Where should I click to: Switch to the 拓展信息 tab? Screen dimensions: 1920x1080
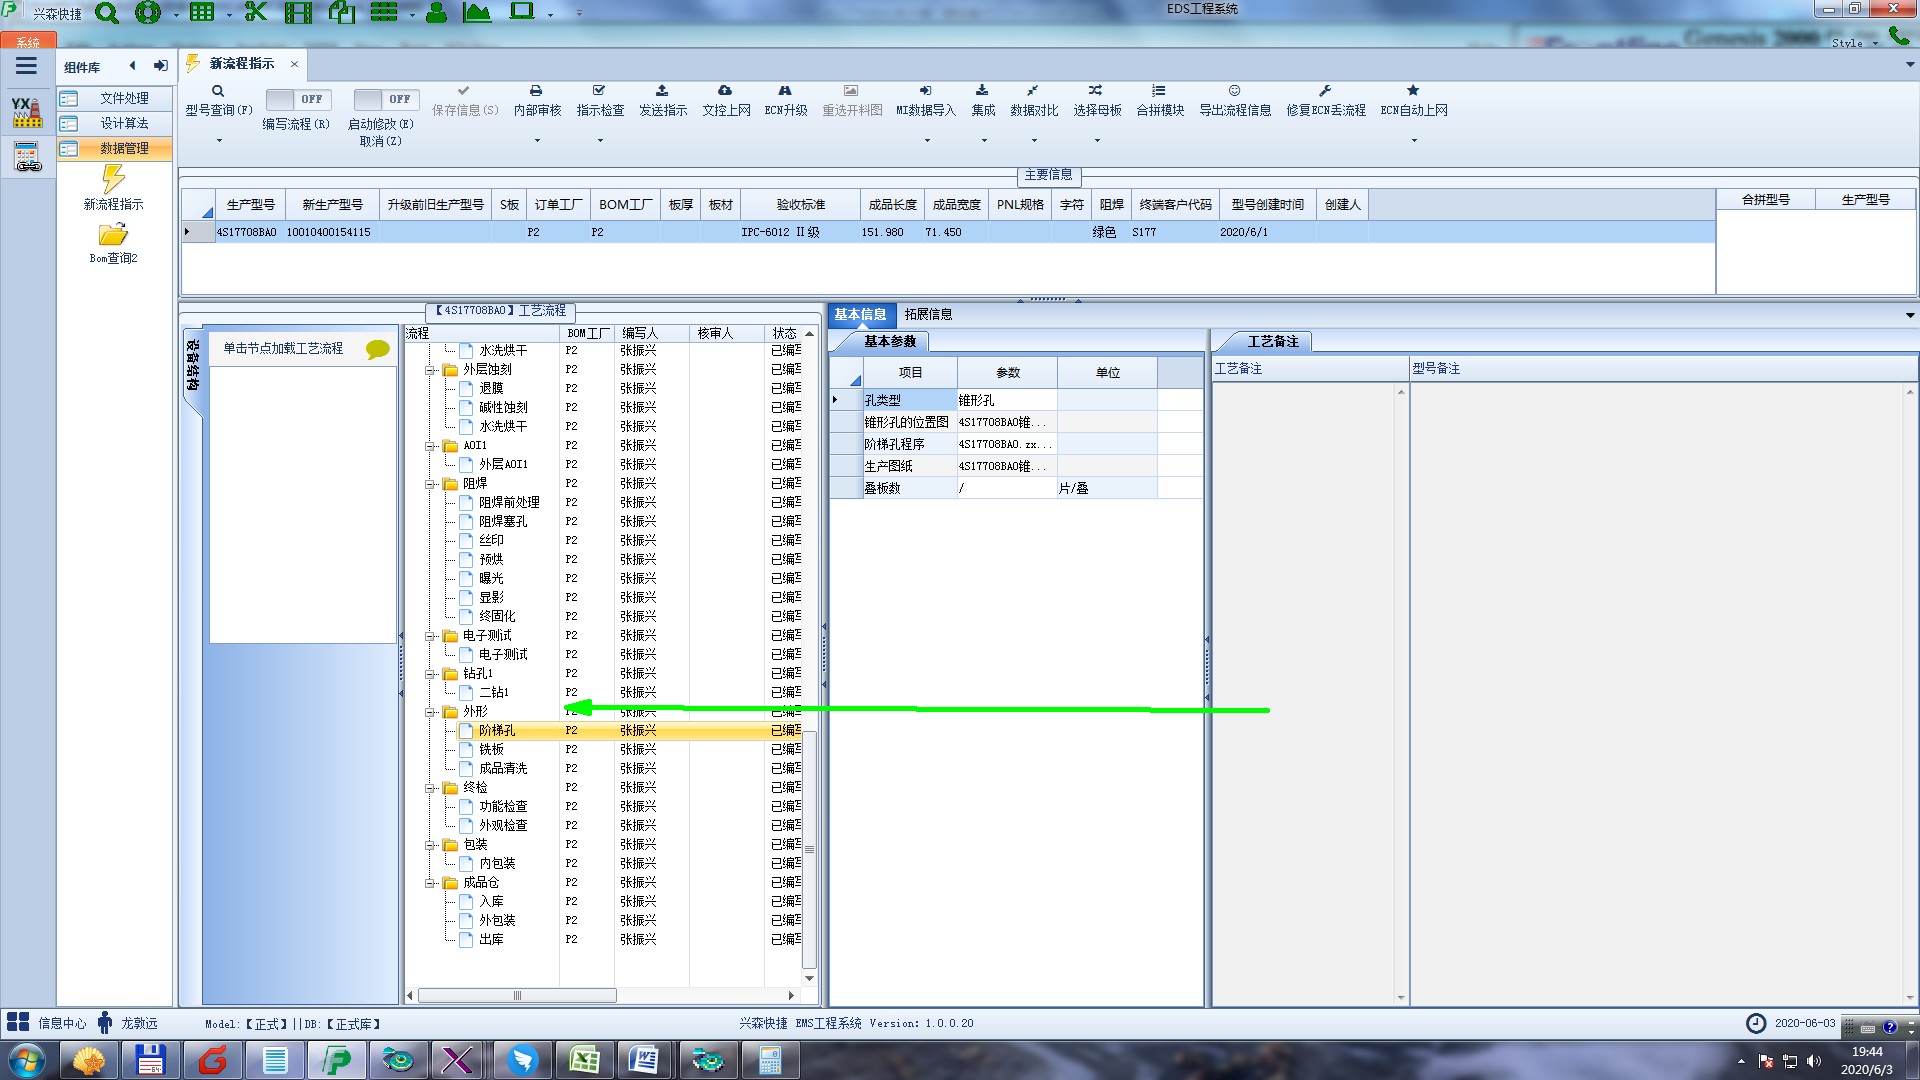click(928, 314)
